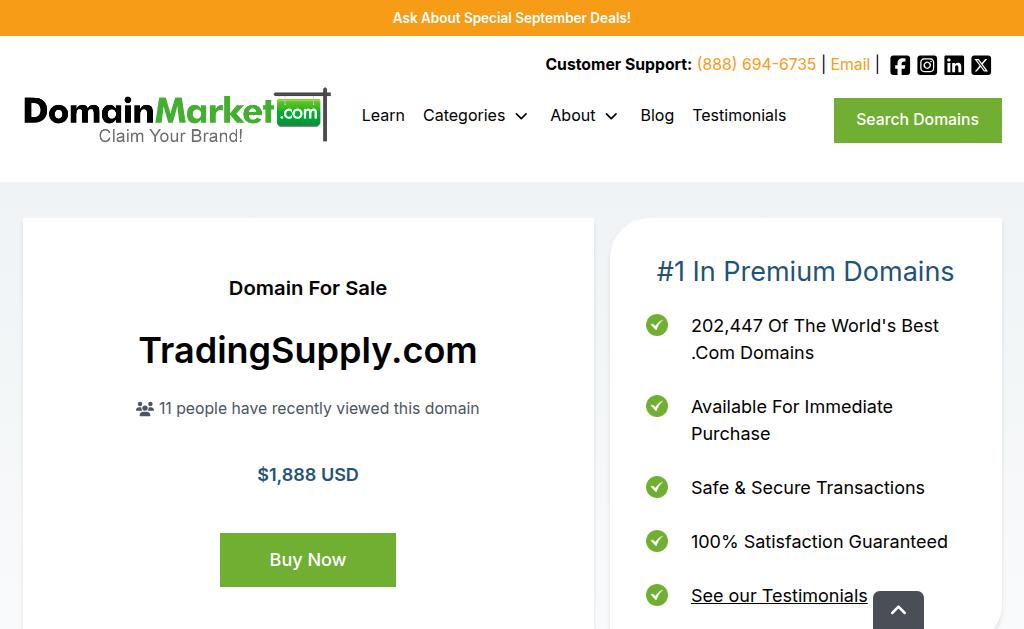1024x629 pixels.
Task: Open the X (Twitter) social icon
Action: click(x=981, y=65)
